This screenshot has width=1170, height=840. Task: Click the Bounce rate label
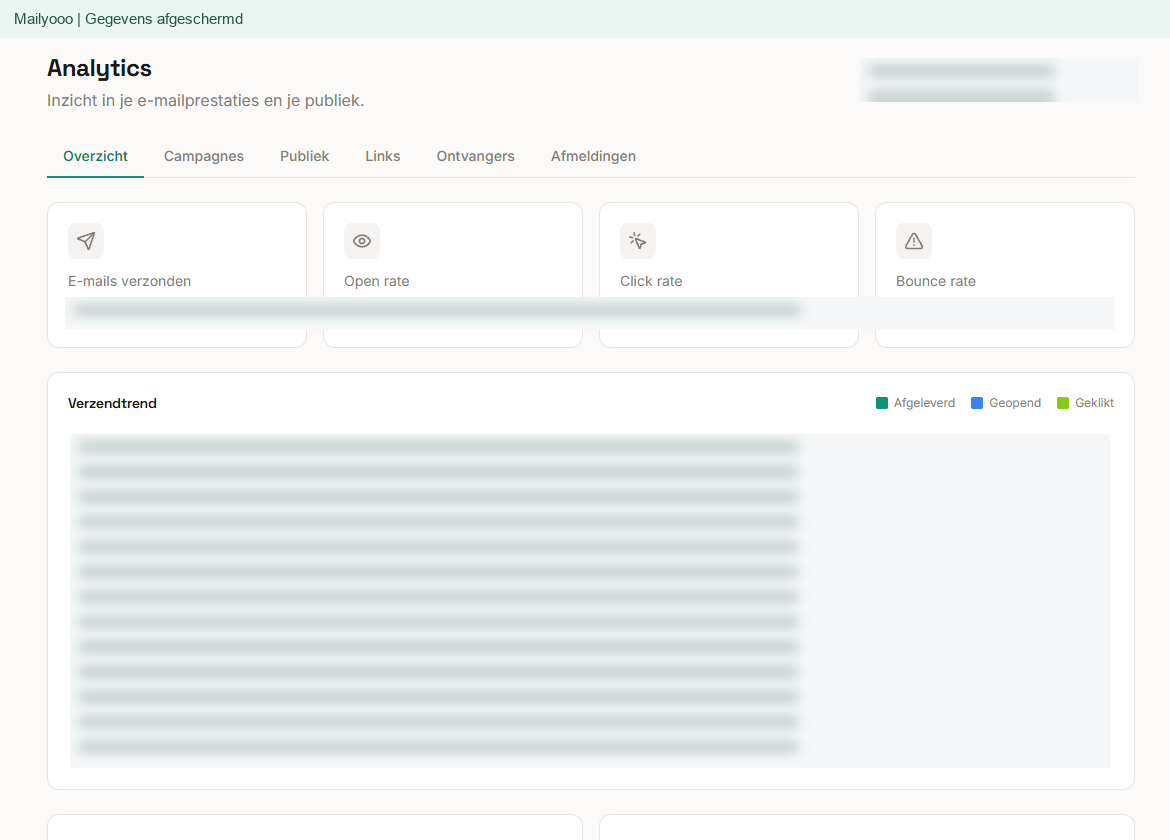click(x=936, y=281)
